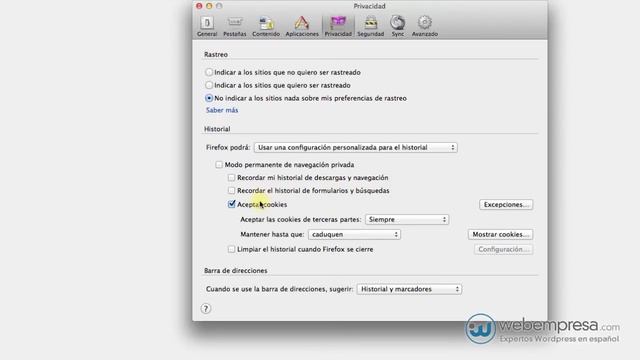The height and width of the screenshot is (360, 640).
Task: Check Recordar mi historial de descargas y navegación
Action: point(231,178)
